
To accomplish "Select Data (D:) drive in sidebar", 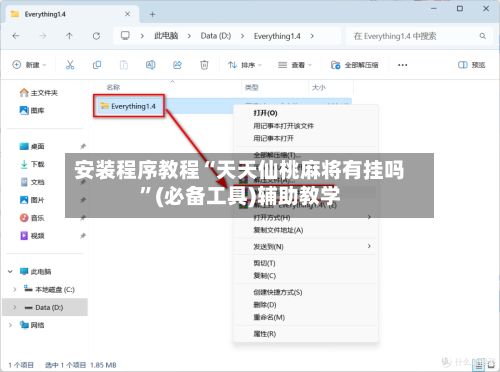I will point(44,307).
